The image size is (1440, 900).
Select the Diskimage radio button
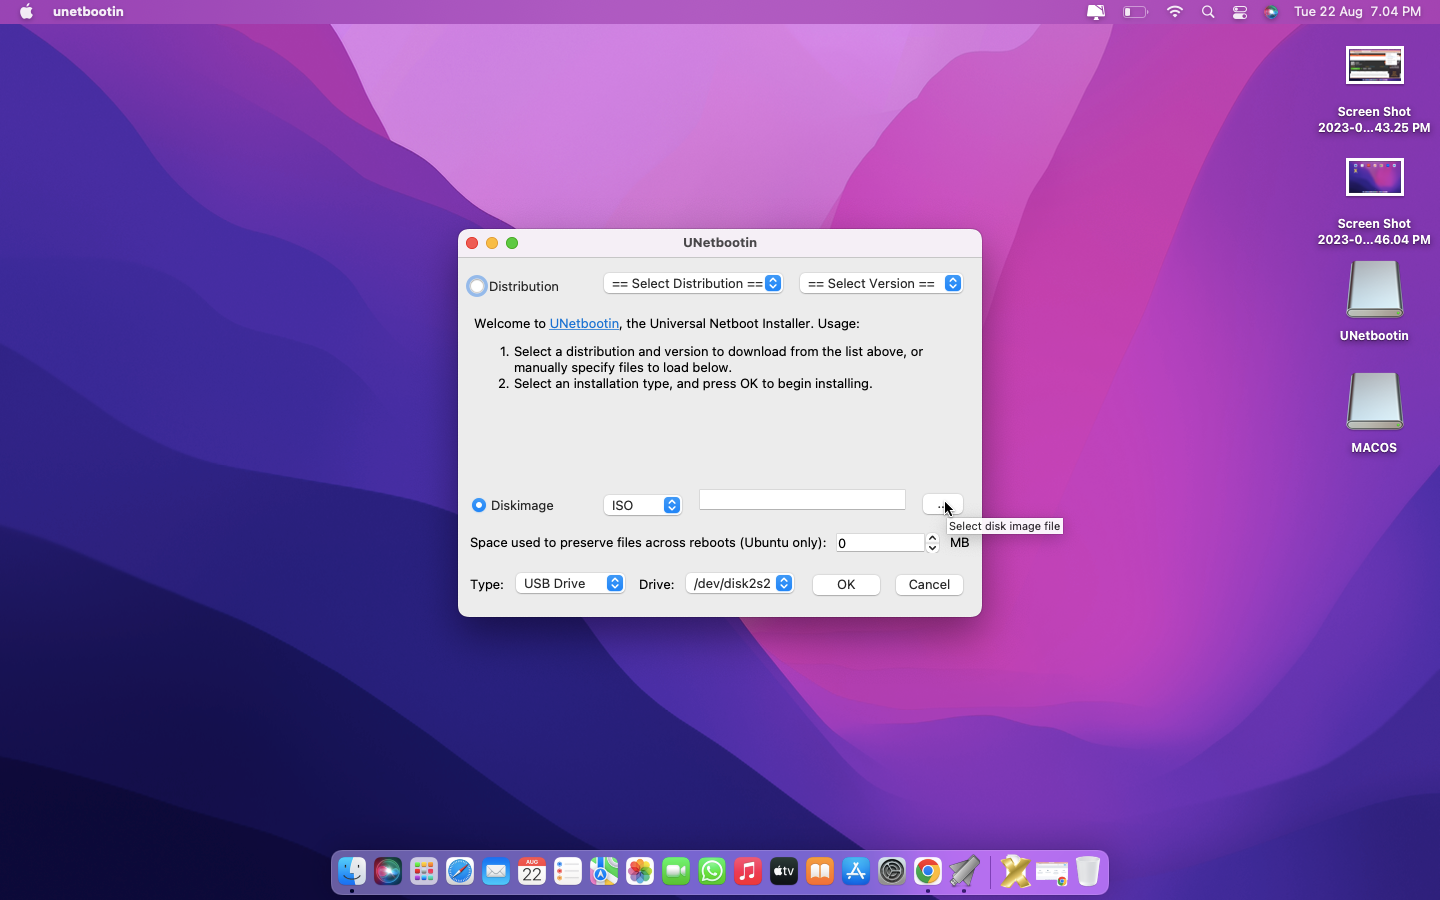point(479,505)
